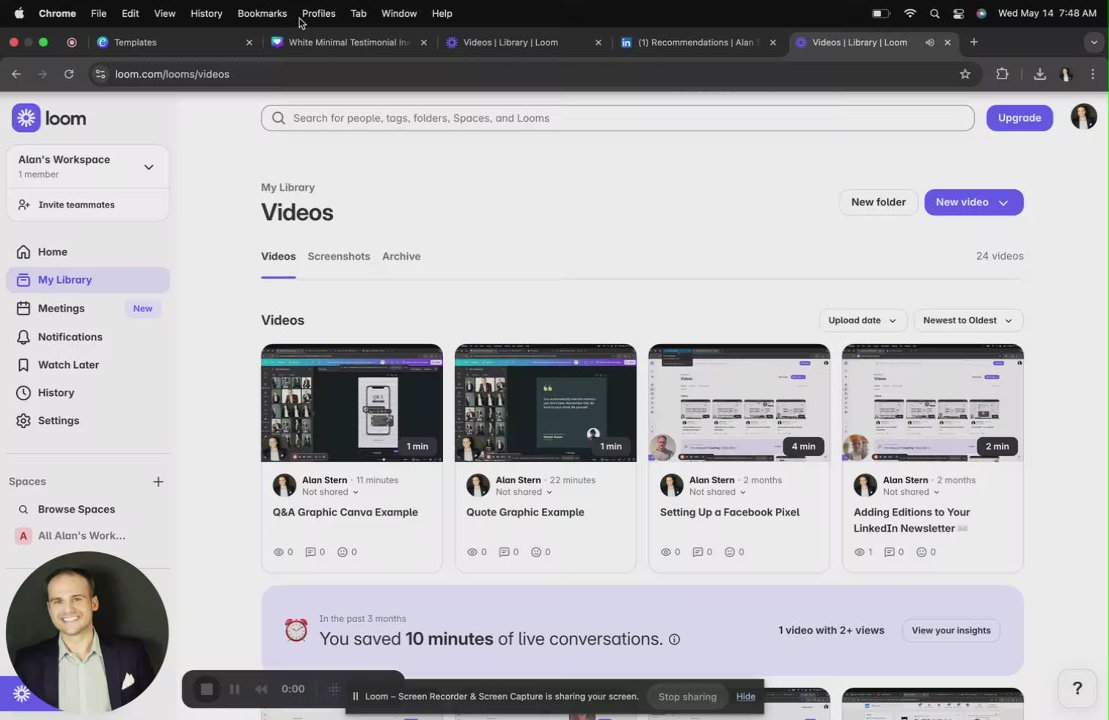Open the Home sidebar item

point(52,252)
